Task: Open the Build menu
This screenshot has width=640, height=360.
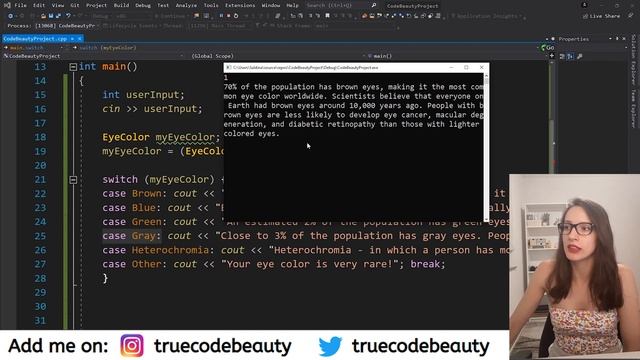Action: pos(121,5)
